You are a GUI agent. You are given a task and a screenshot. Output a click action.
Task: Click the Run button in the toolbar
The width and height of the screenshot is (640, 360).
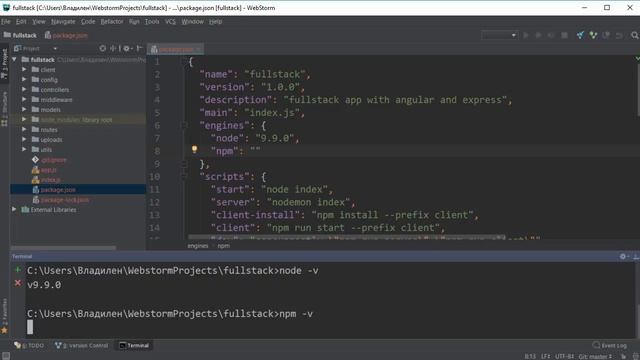point(526,36)
